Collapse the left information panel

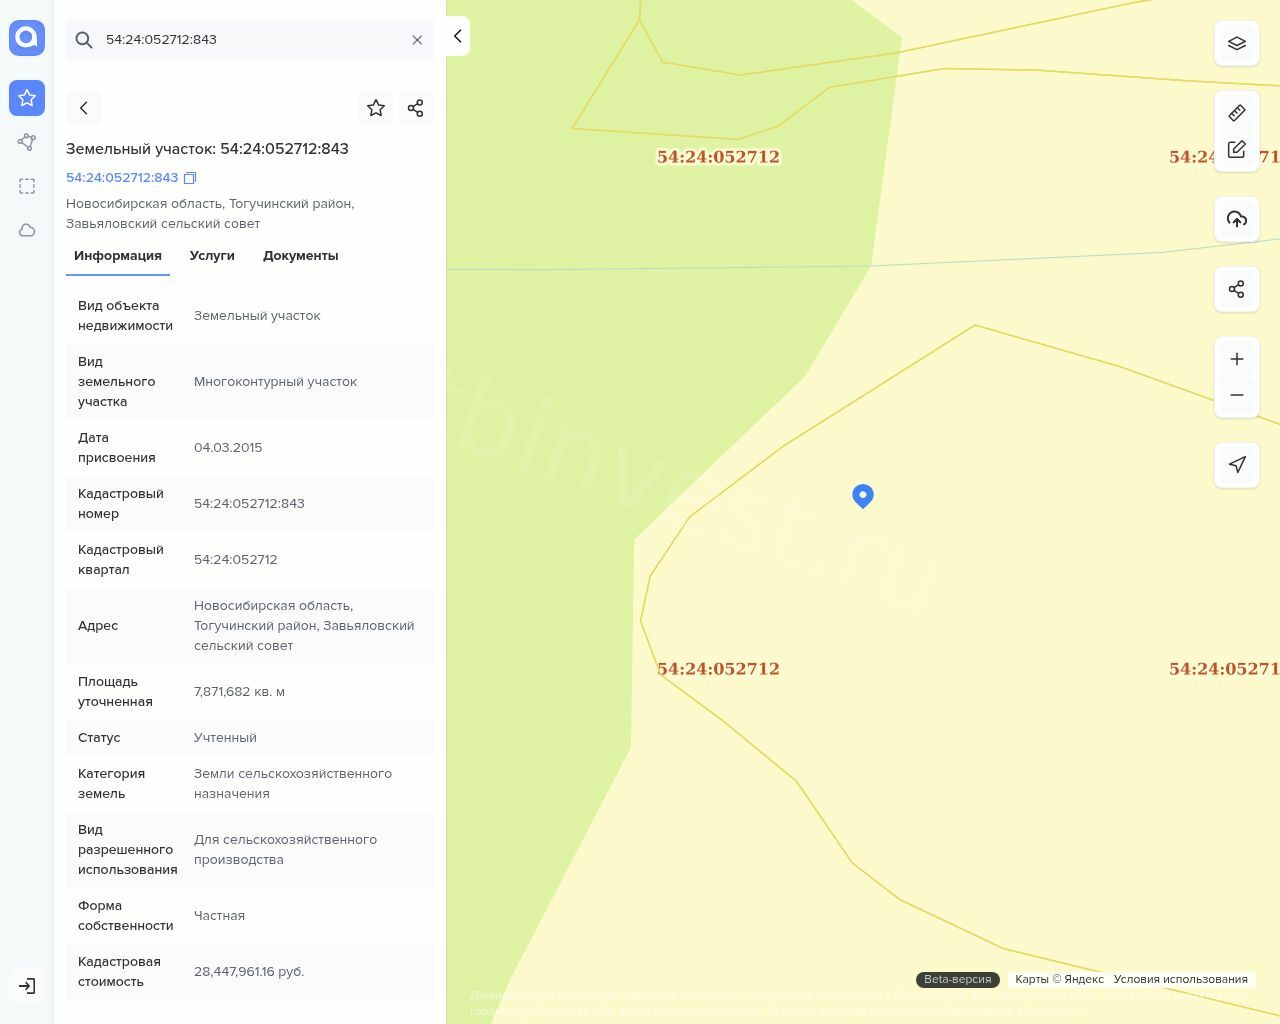(x=458, y=36)
